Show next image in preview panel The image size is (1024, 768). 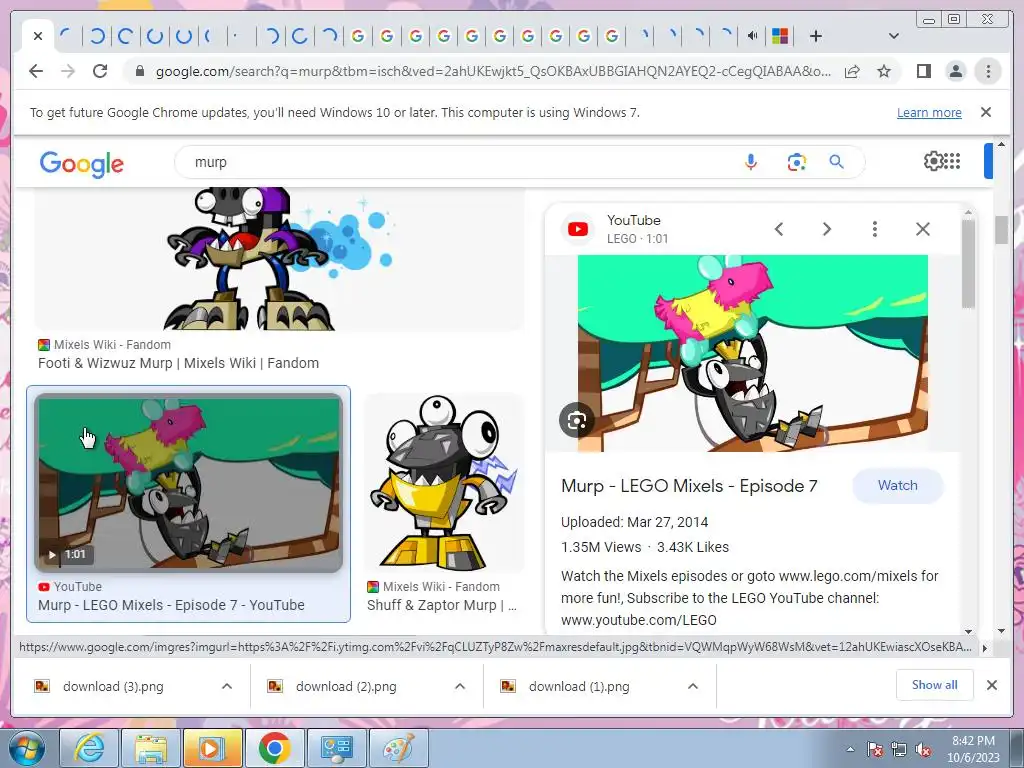827,229
